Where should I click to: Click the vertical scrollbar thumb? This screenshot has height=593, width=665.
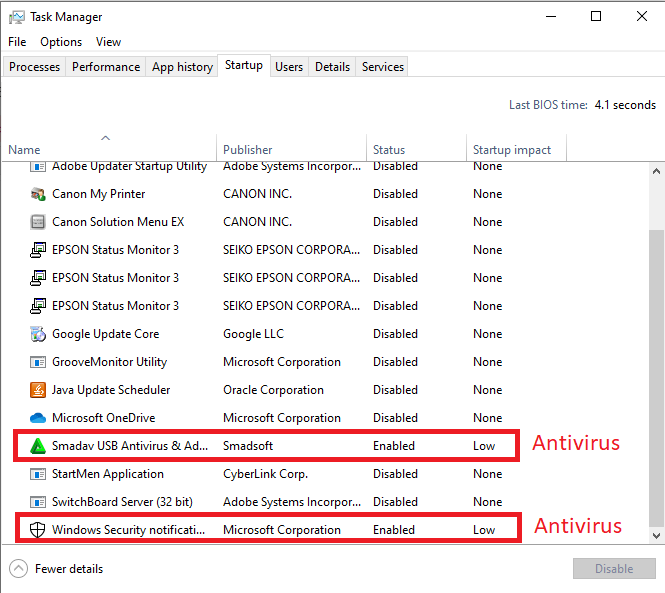656,378
